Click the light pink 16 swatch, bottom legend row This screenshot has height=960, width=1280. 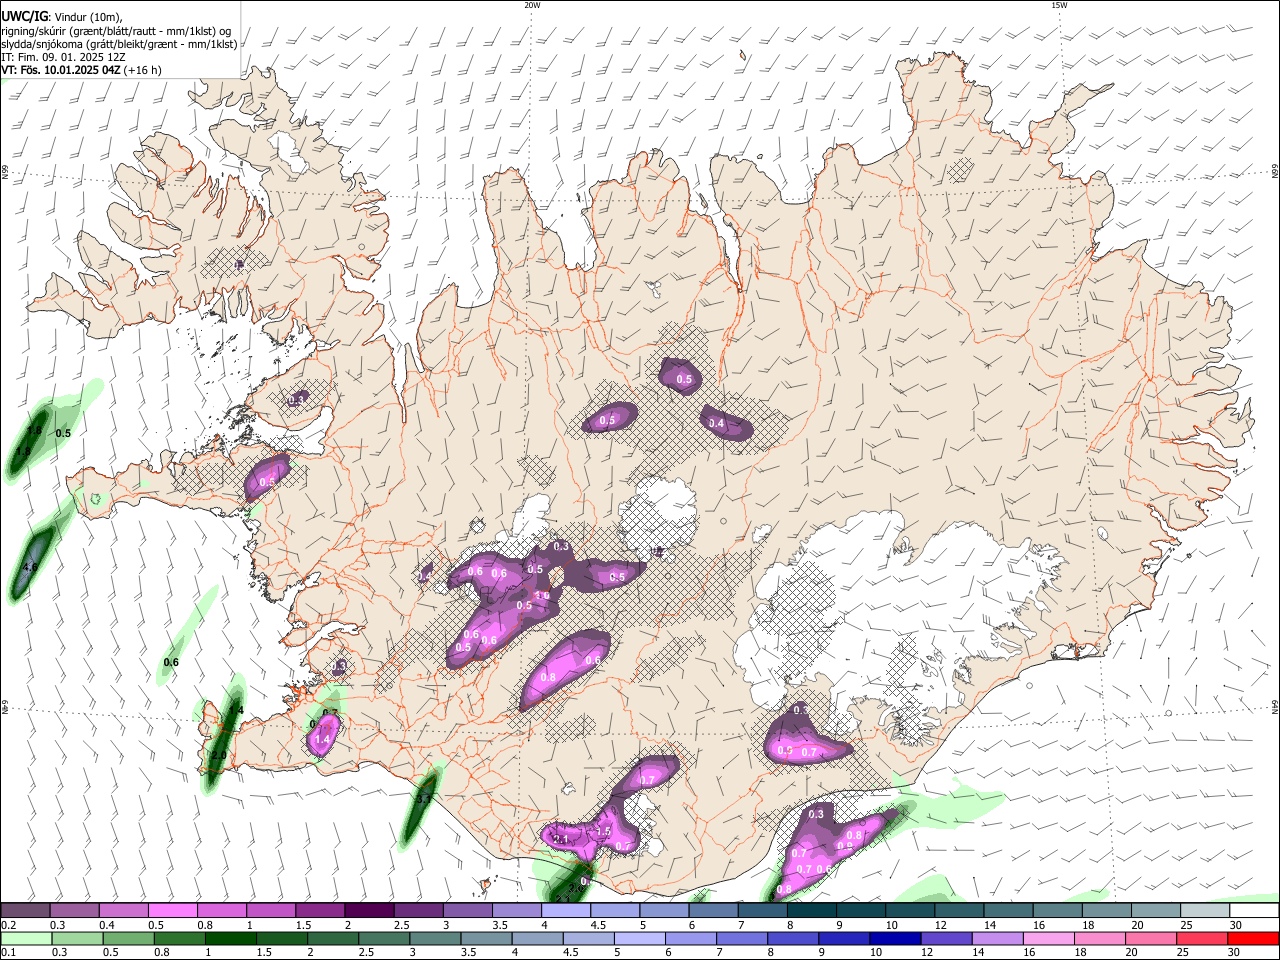[1048, 939]
